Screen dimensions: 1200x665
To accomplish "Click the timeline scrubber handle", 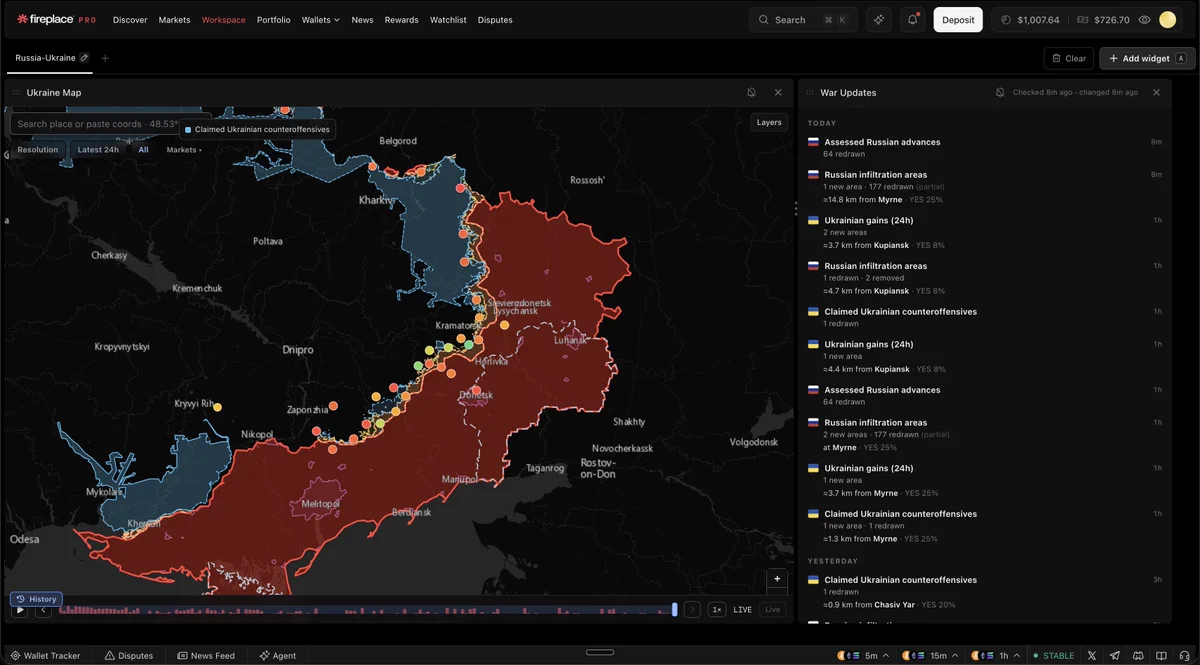I will pyautogui.click(x=675, y=609).
